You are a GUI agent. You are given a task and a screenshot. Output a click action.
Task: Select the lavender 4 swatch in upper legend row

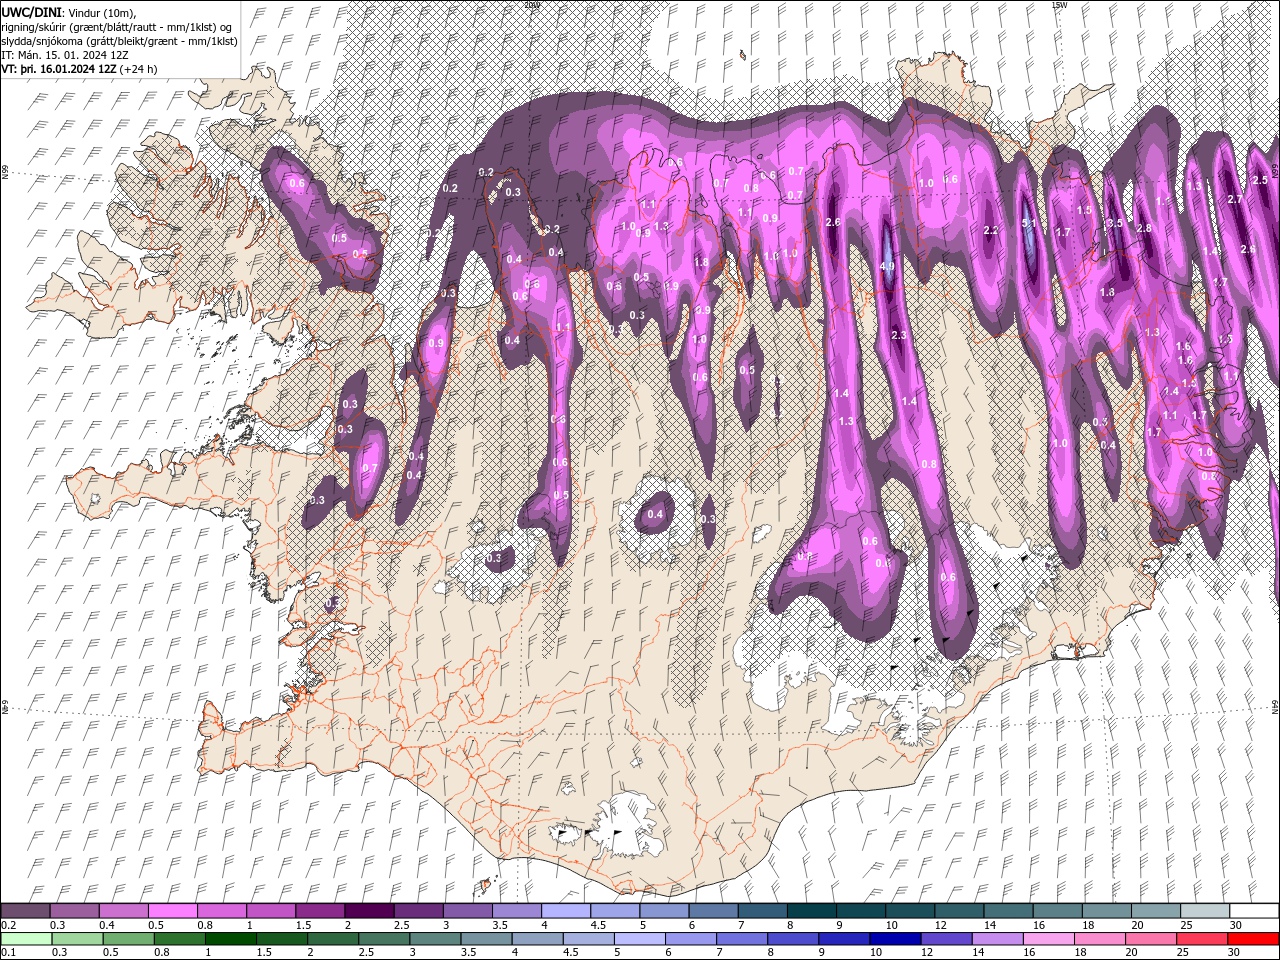pyautogui.click(x=565, y=911)
